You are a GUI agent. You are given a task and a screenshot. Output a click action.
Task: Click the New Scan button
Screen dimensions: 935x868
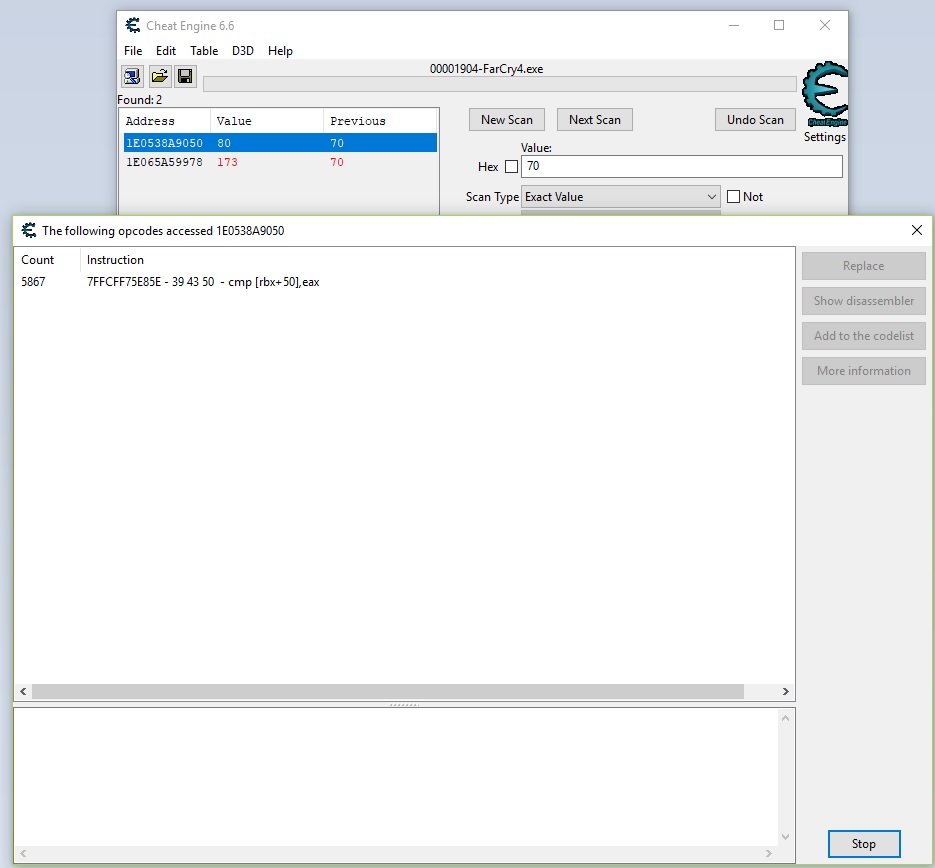coord(507,120)
